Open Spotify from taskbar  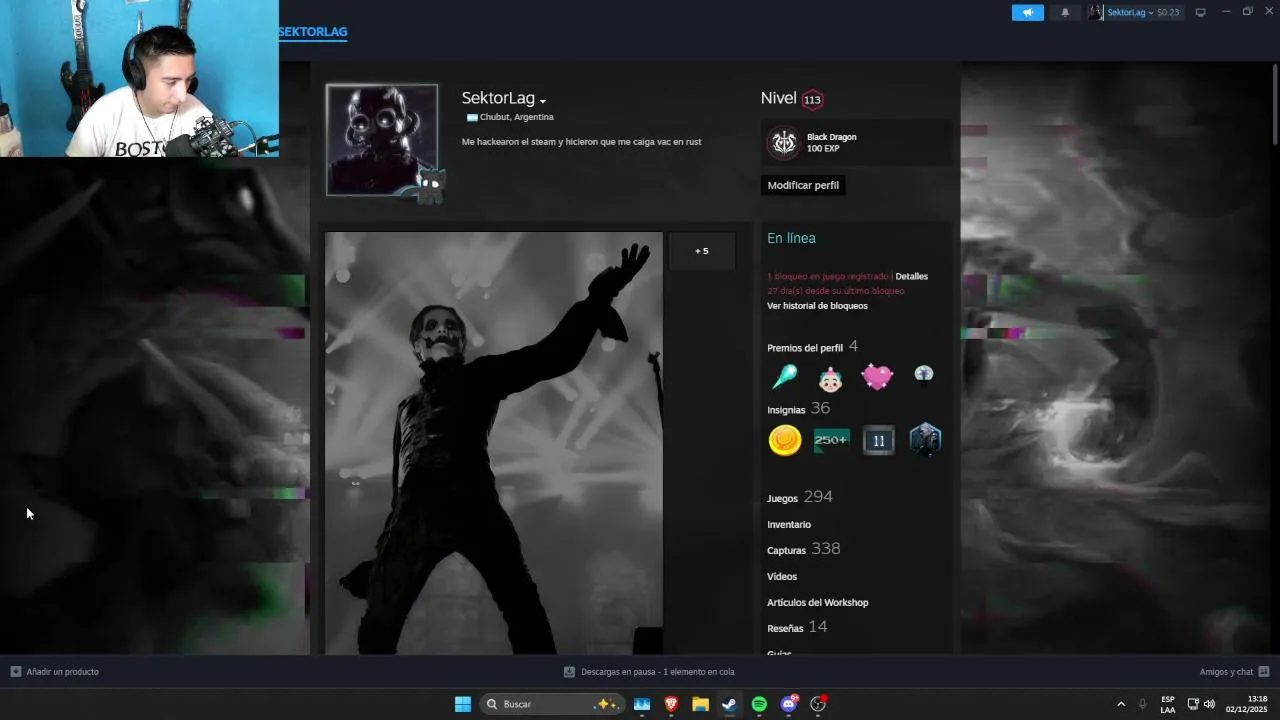pyautogui.click(x=759, y=704)
